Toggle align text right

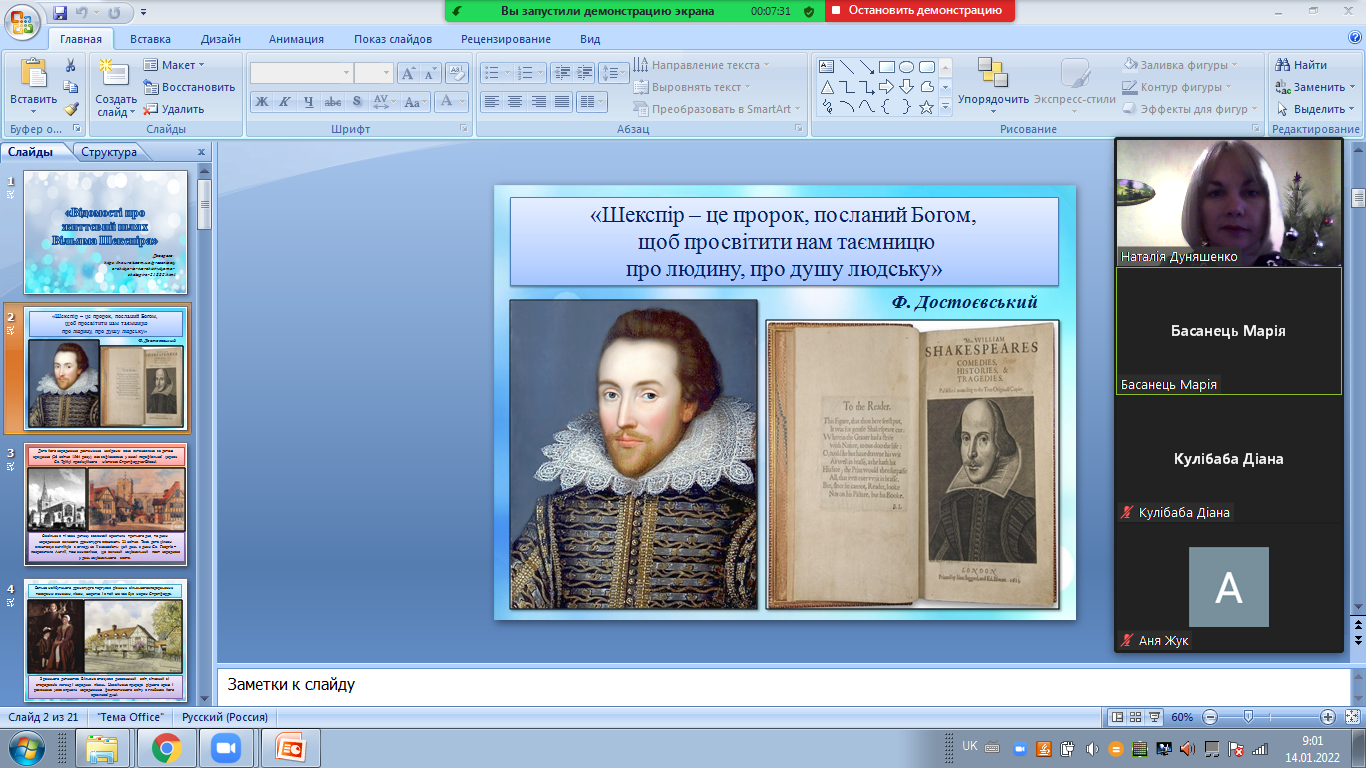point(539,101)
